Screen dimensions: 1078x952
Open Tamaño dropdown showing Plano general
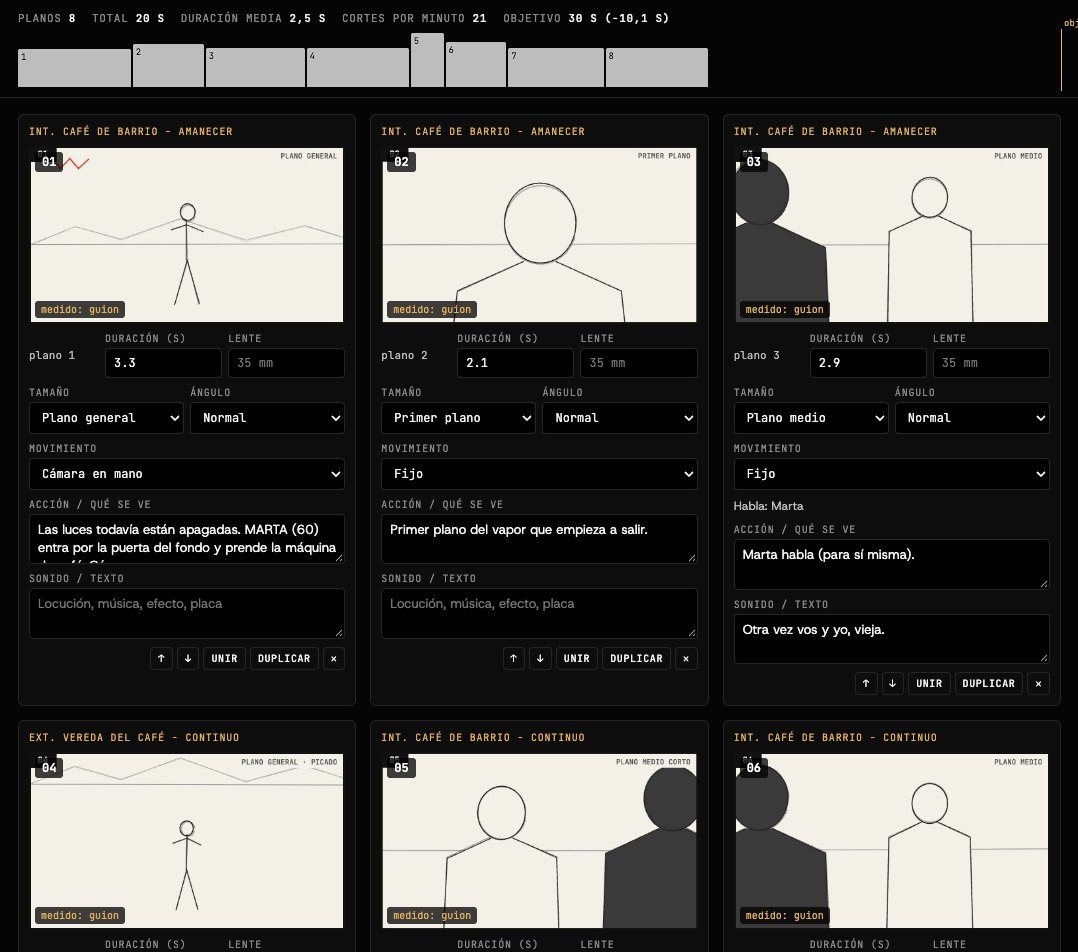(x=107, y=418)
